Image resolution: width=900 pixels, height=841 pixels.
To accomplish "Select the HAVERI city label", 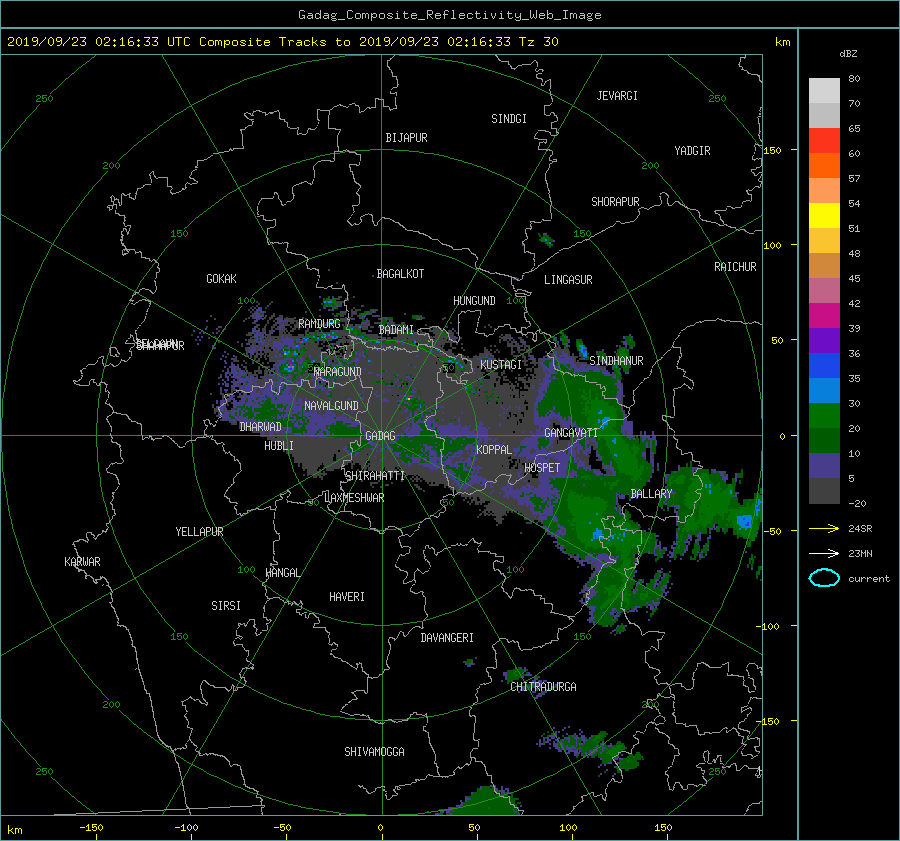I will pos(347,597).
